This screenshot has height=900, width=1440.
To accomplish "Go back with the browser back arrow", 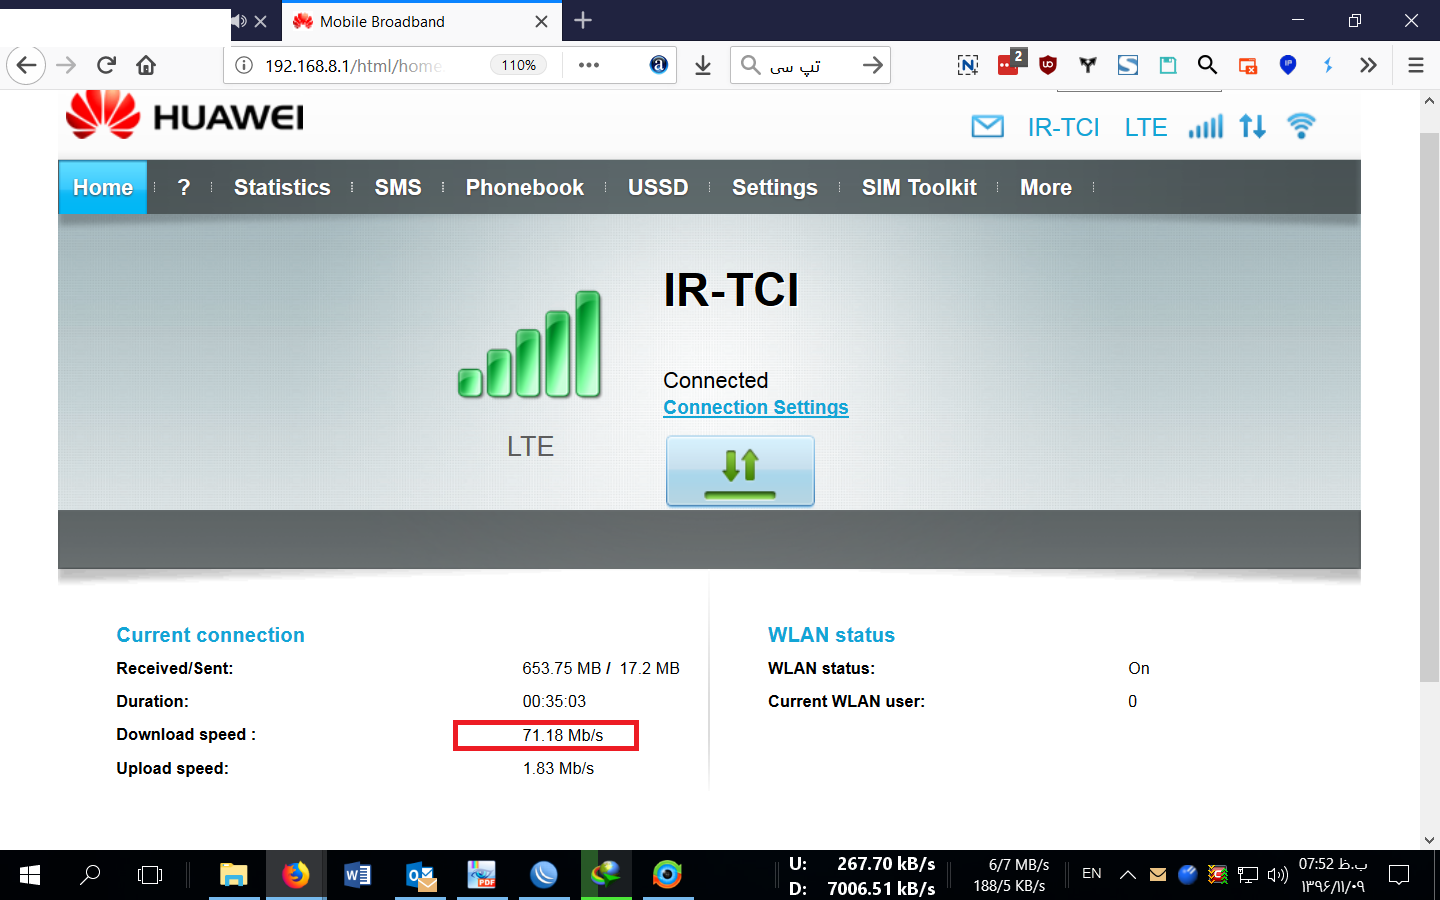I will click(x=26, y=65).
